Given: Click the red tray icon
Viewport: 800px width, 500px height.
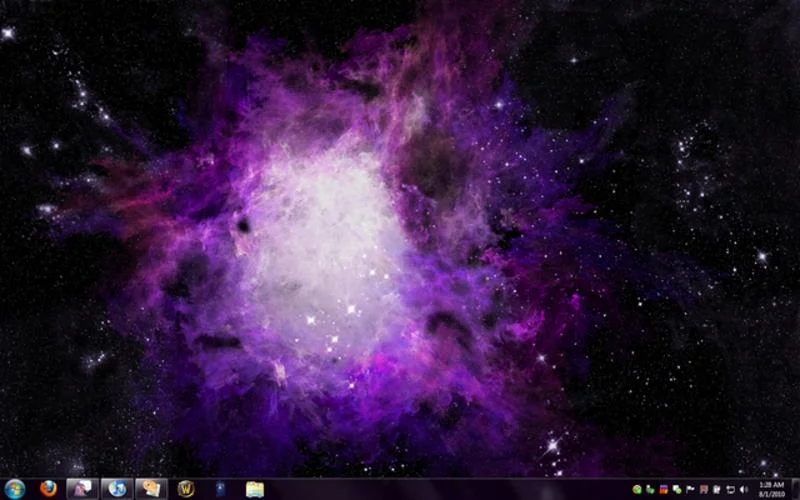Looking at the screenshot, I should click(x=704, y=489).
